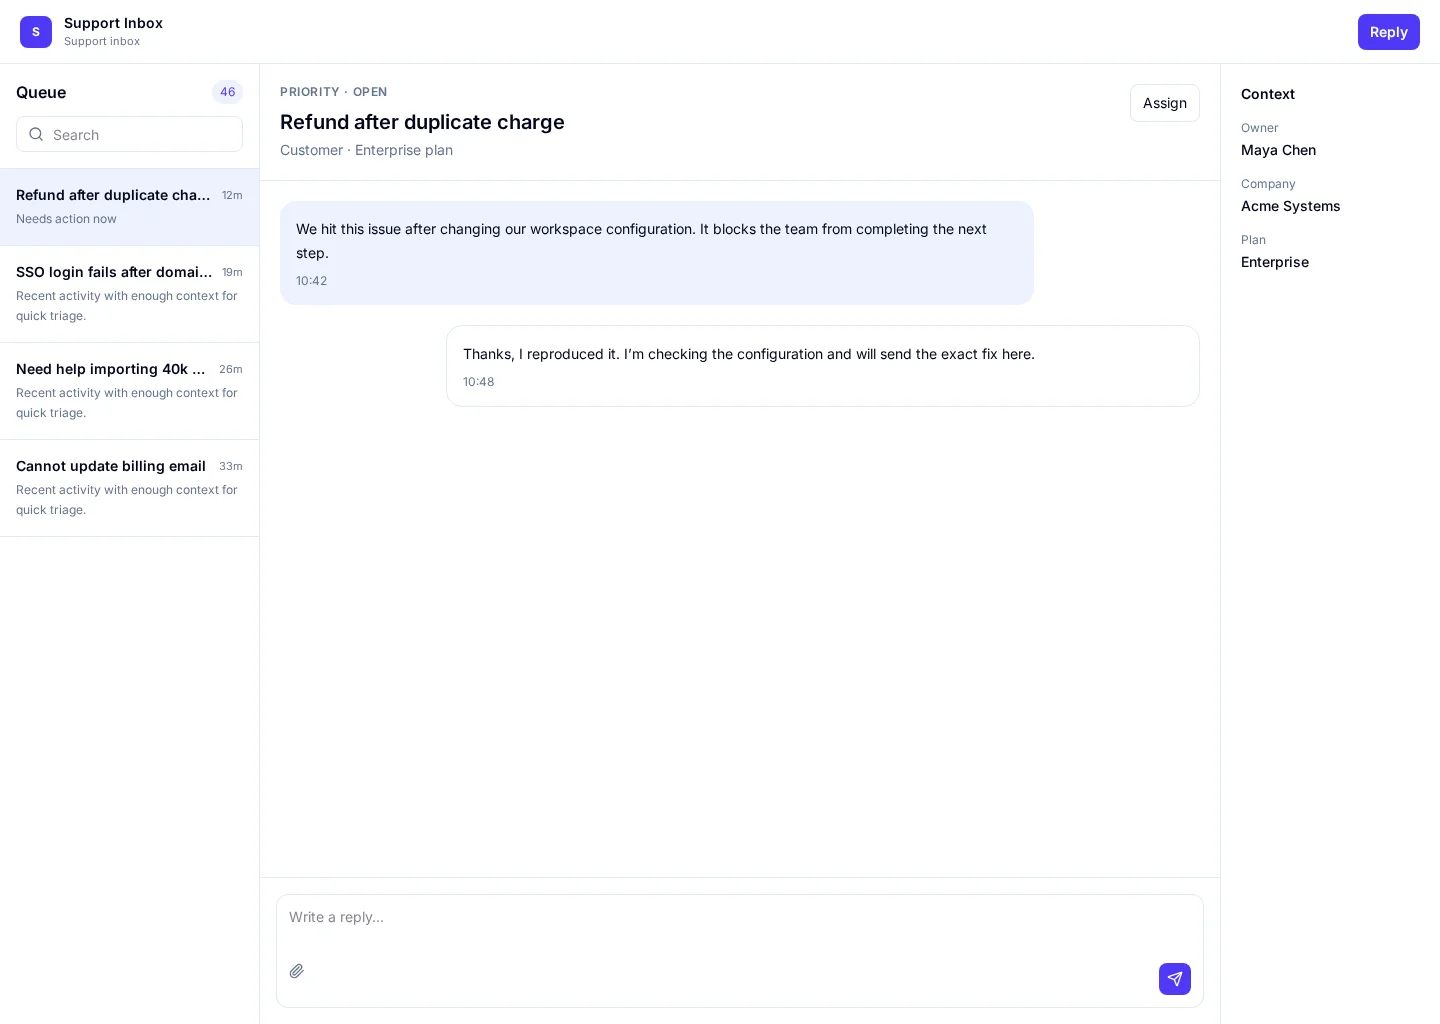Viewport: 1440px width, 1024px height.
Task: Click the Queue heading
Action: [41, 92]
